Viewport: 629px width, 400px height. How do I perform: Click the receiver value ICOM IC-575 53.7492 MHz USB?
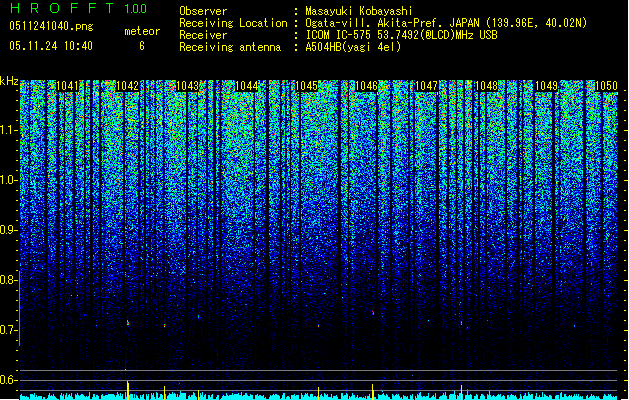pos(401,35)
